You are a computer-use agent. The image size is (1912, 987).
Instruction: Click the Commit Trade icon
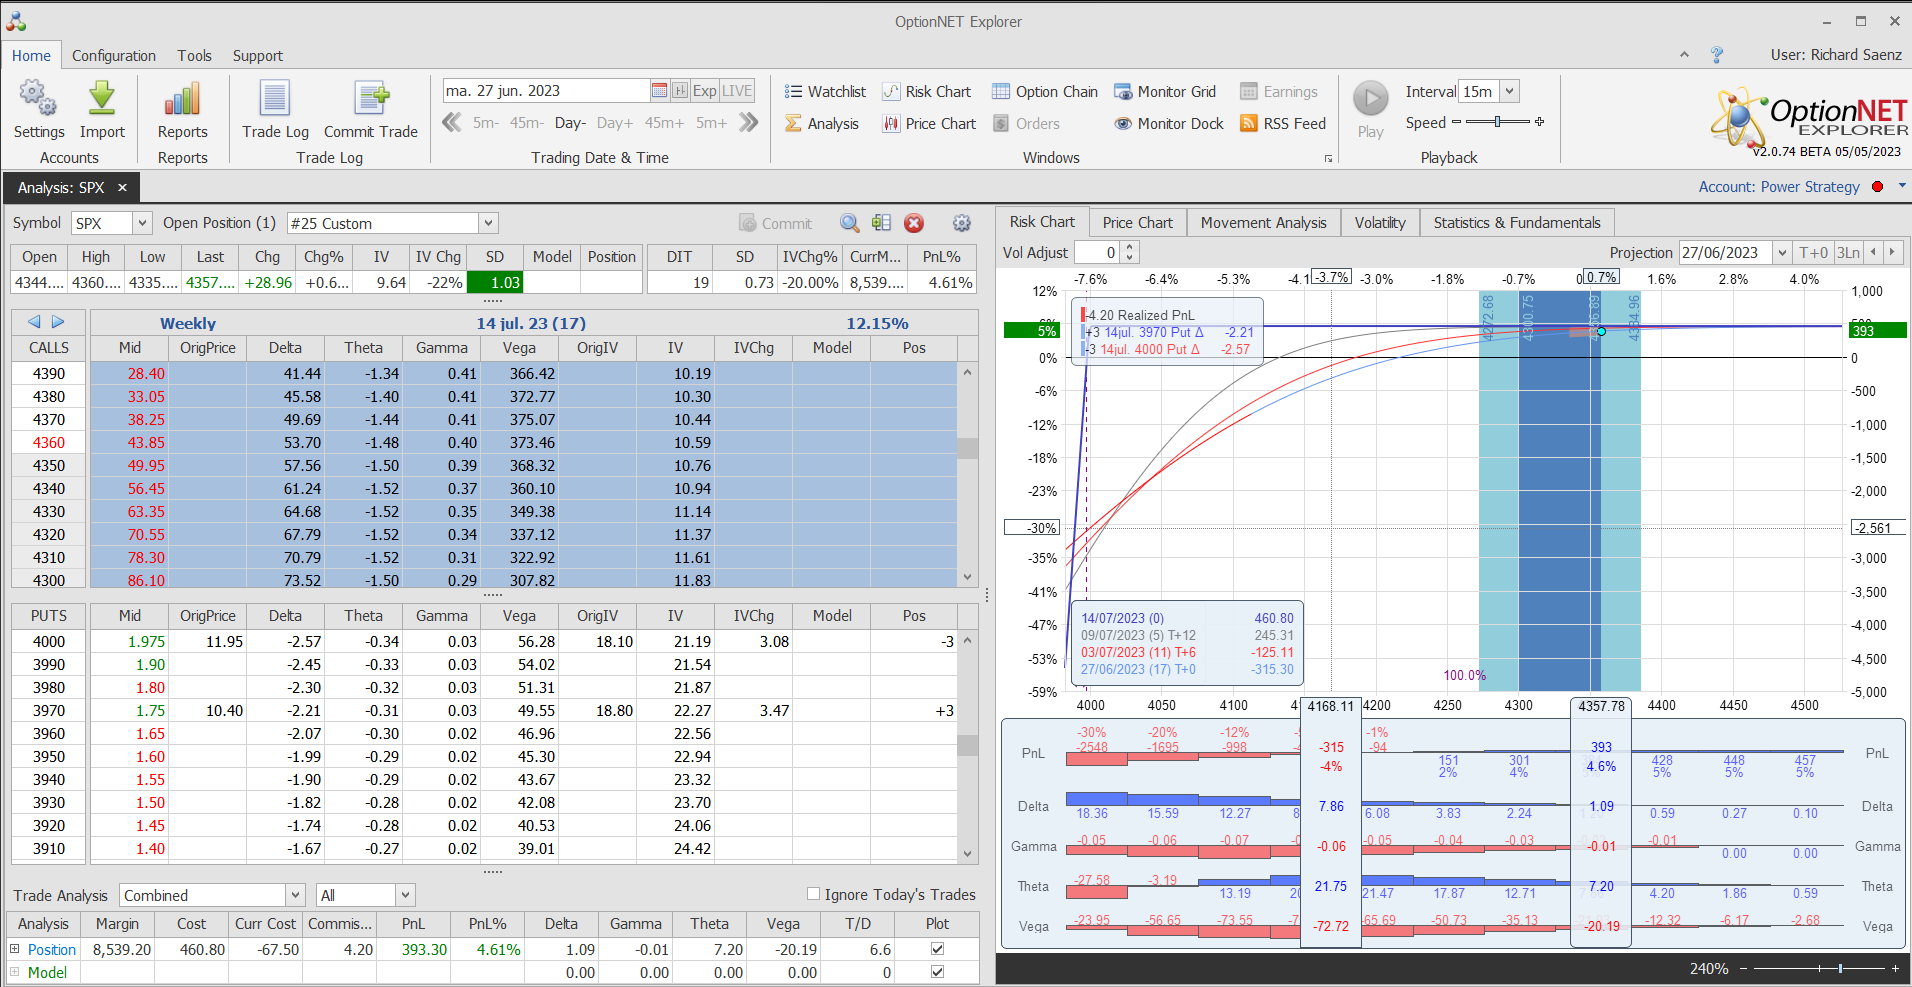[x=371, y=99]
